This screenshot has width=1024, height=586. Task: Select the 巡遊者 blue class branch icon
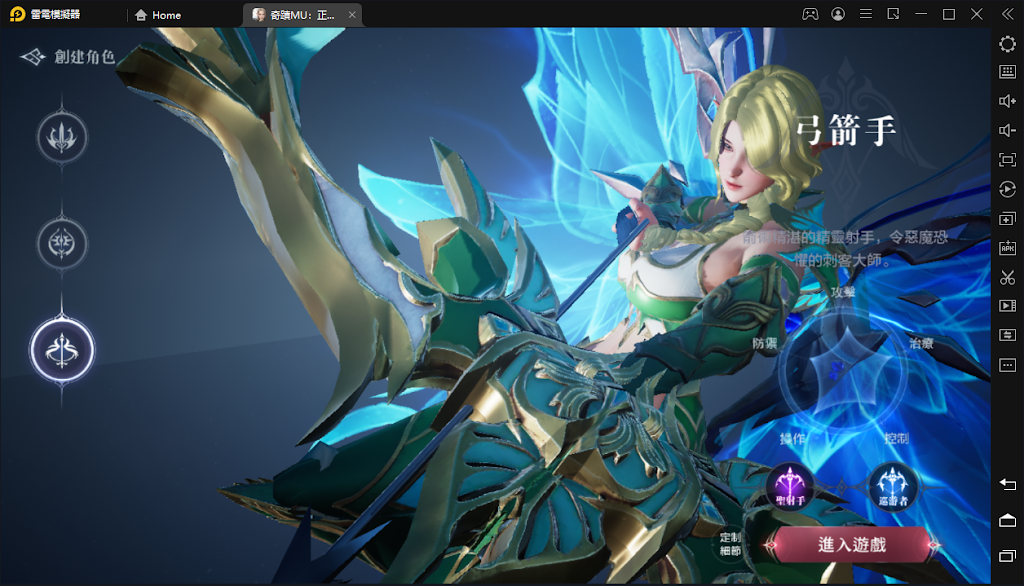coord(893,487)
